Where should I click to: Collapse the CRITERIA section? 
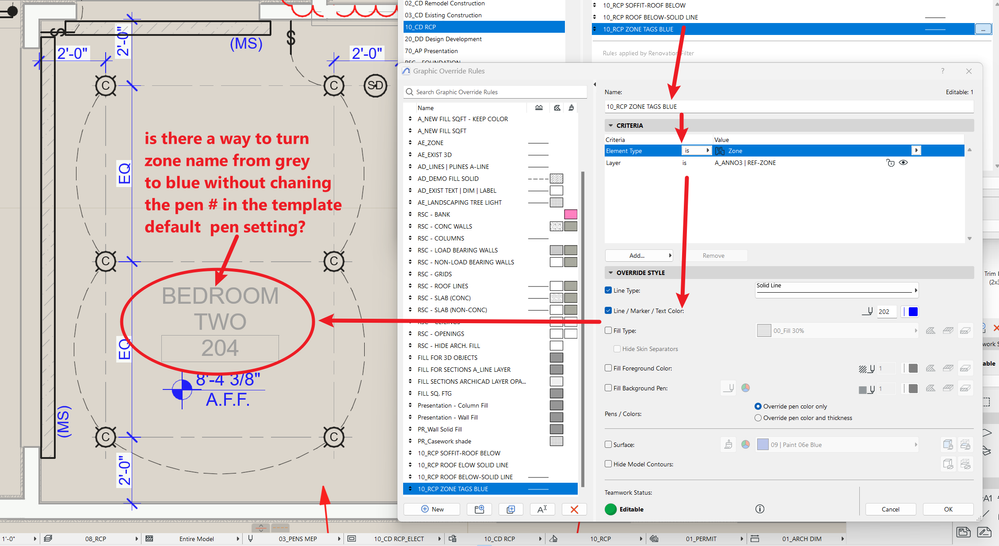pyautogui.click(x=610, y=126)
